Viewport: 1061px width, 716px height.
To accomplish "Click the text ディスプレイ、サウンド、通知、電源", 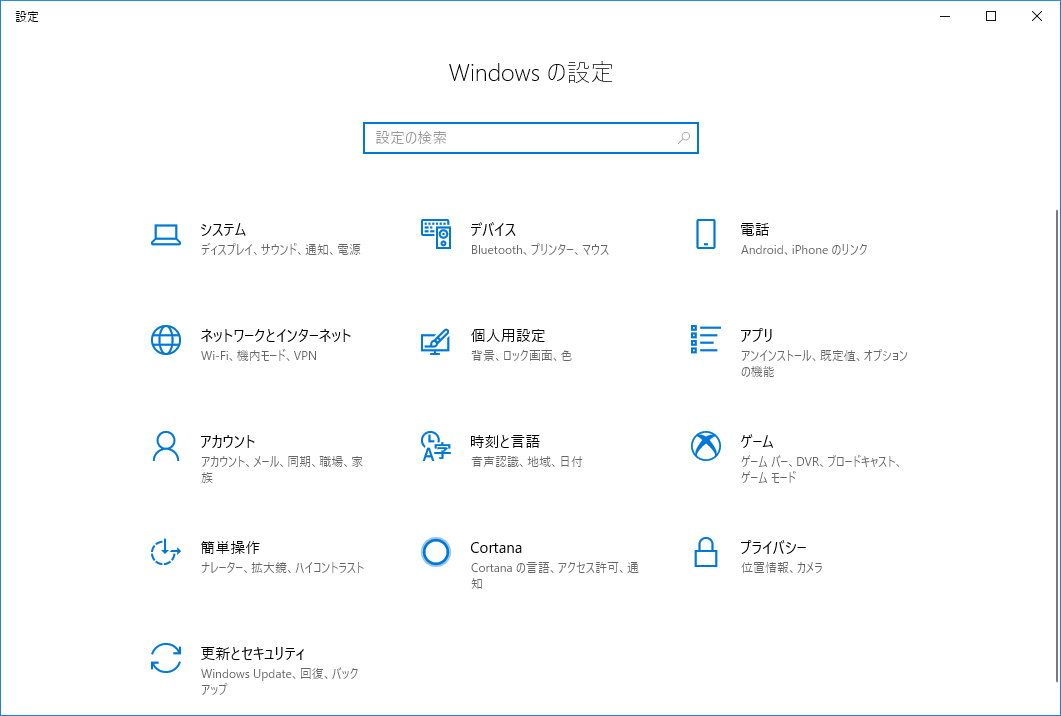I will coord(281,250).
